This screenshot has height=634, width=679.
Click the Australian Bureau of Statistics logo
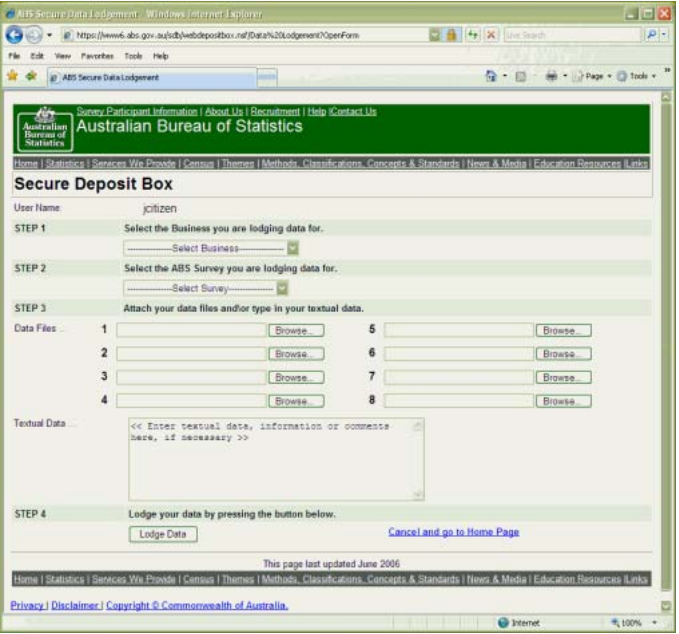45,129
